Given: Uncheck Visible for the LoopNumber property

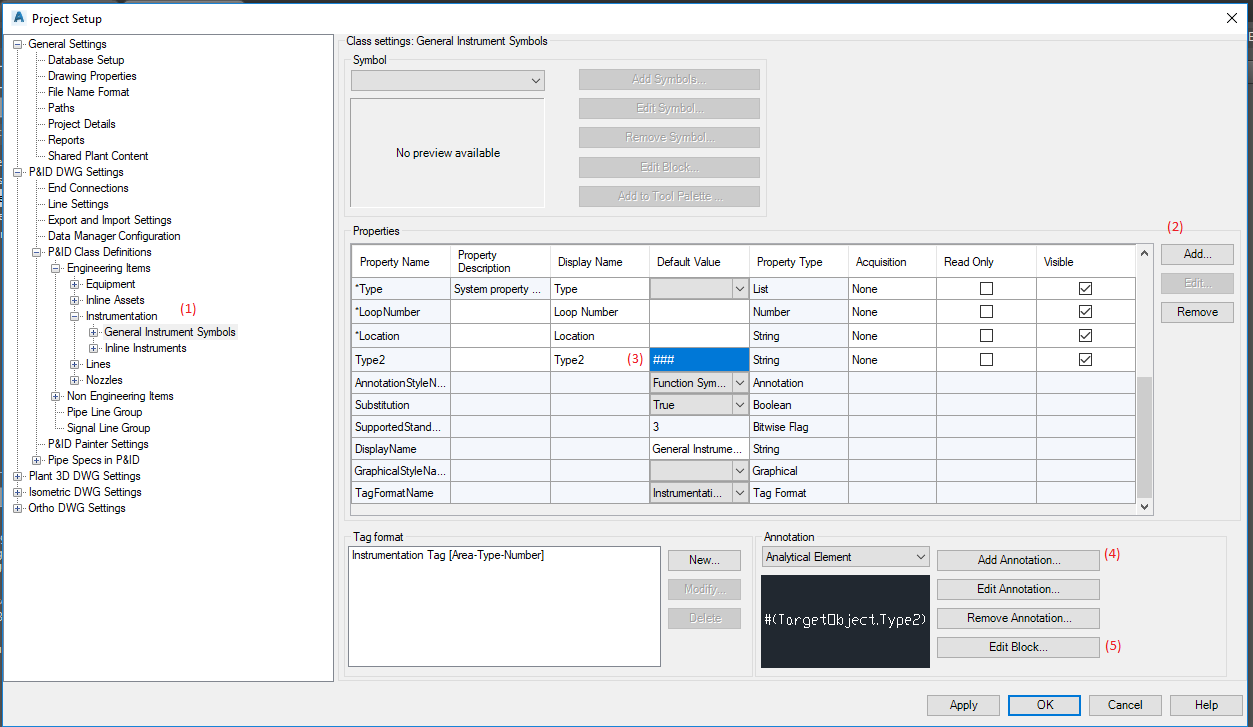Looking at the screenshot, I should [x=1085, y=311].
